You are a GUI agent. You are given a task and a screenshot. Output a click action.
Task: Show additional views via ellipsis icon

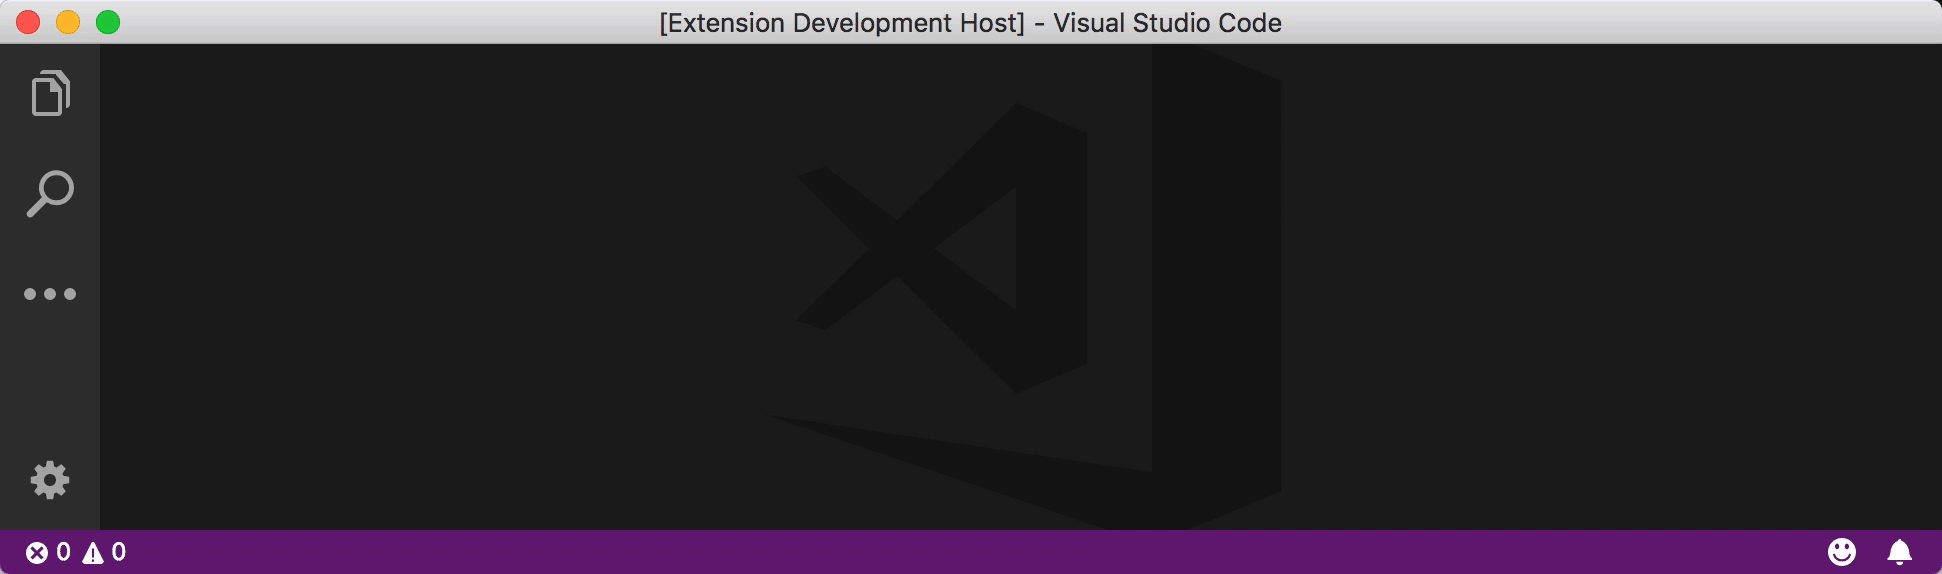point(50,294)
